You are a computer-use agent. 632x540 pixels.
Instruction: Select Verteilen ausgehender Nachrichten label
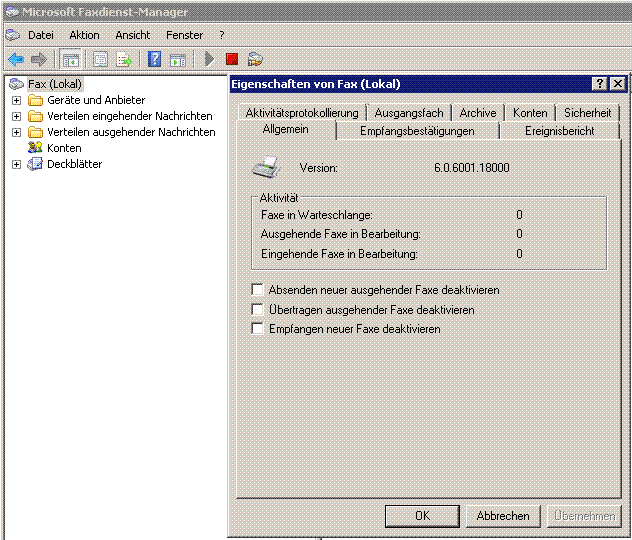coord(131,132)
